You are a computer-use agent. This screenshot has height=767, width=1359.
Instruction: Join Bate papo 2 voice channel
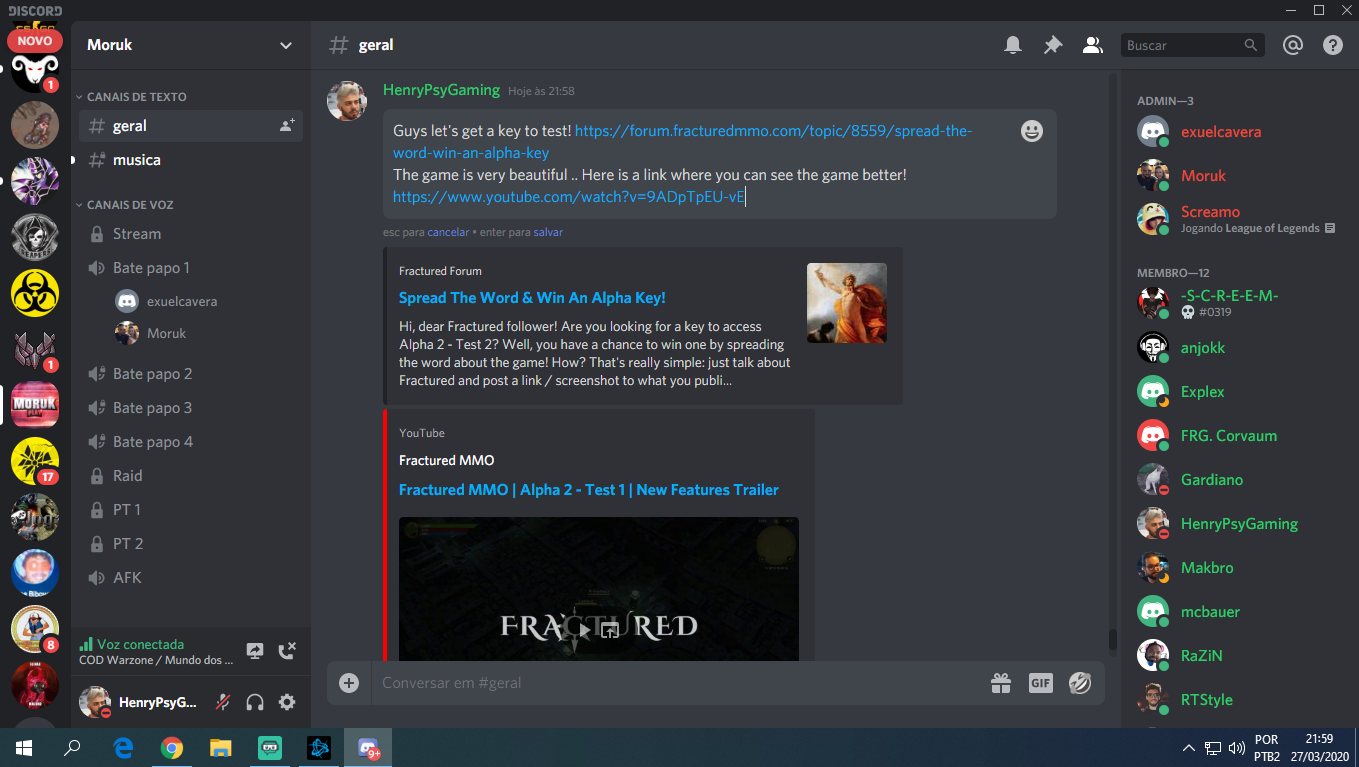[x=190, y=374]
